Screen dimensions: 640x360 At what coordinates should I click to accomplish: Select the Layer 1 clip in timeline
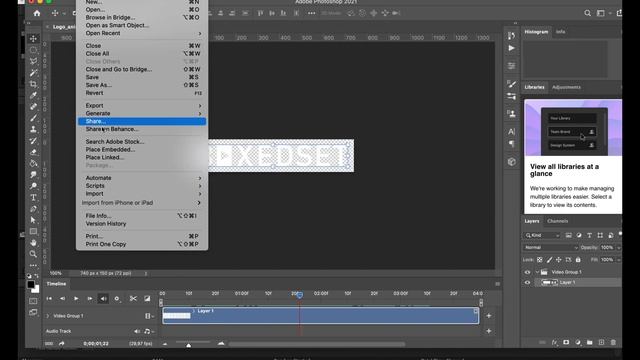click(x=320, y=316)
